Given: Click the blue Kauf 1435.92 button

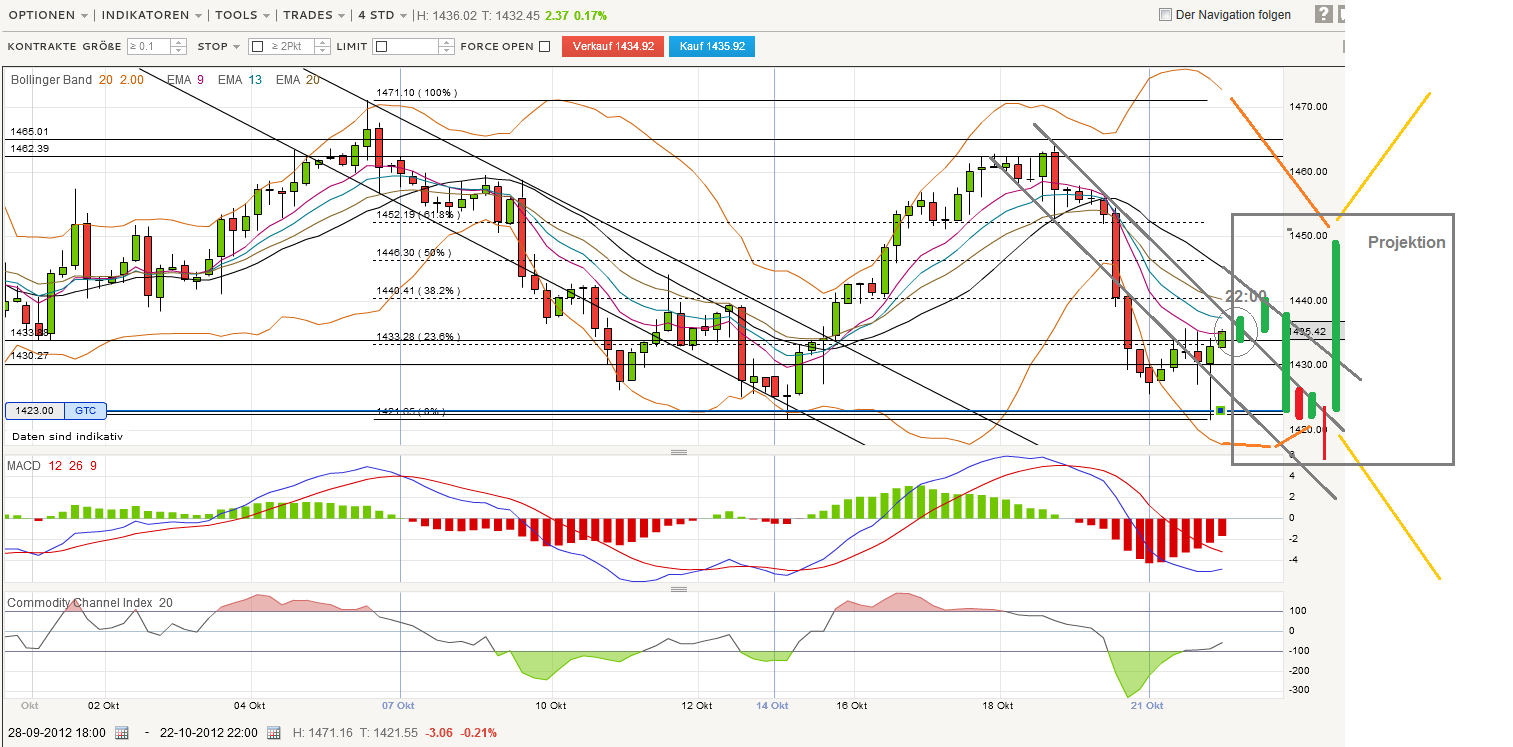Looking at the screenshot, I should [x=712, y=46].
